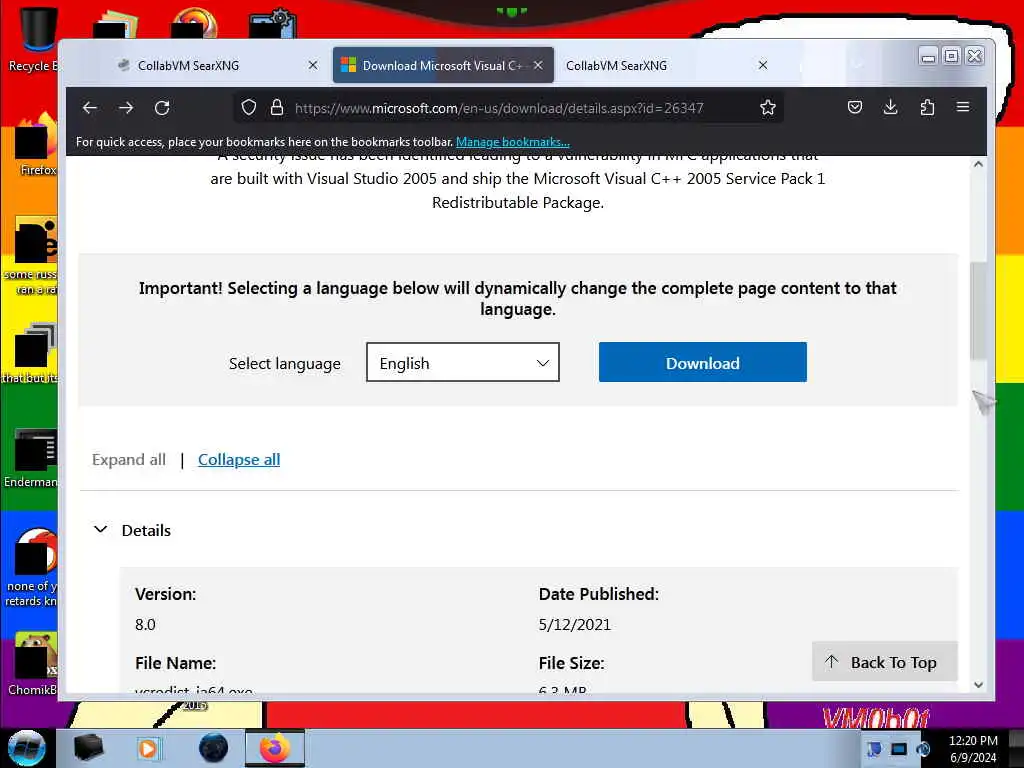Click the File Name: label
1024x768 pixels.
click(175, 663)
